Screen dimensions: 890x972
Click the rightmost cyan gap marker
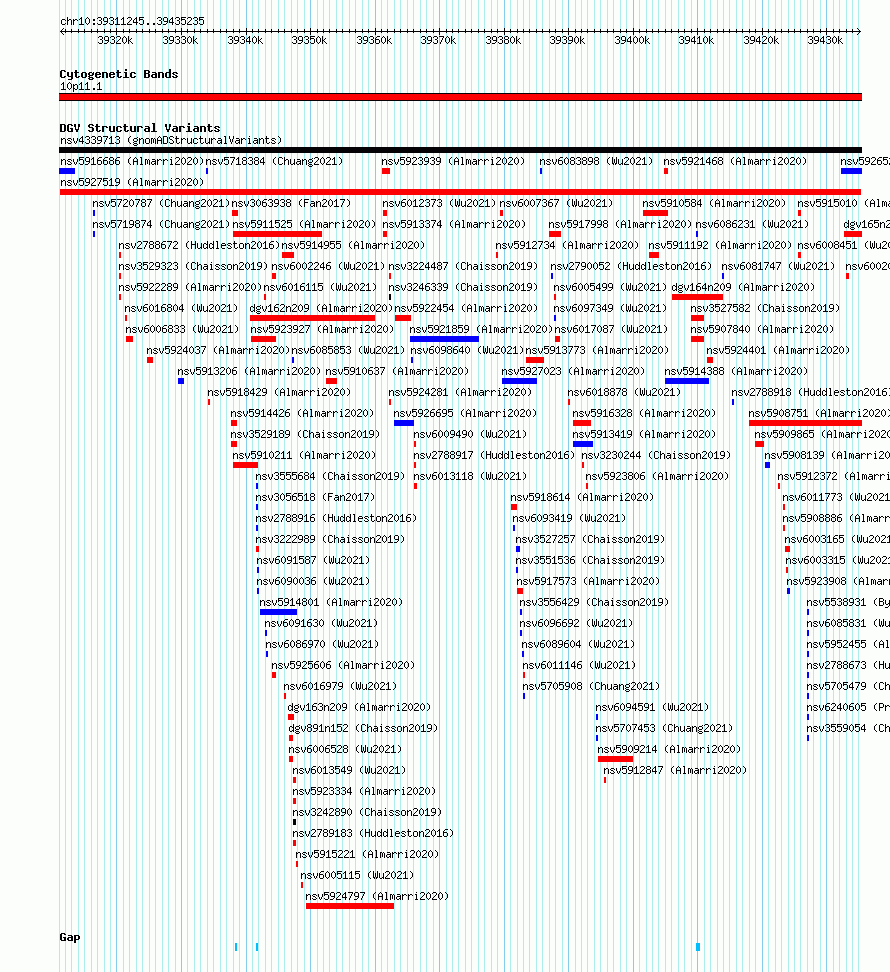click(698, 947)
